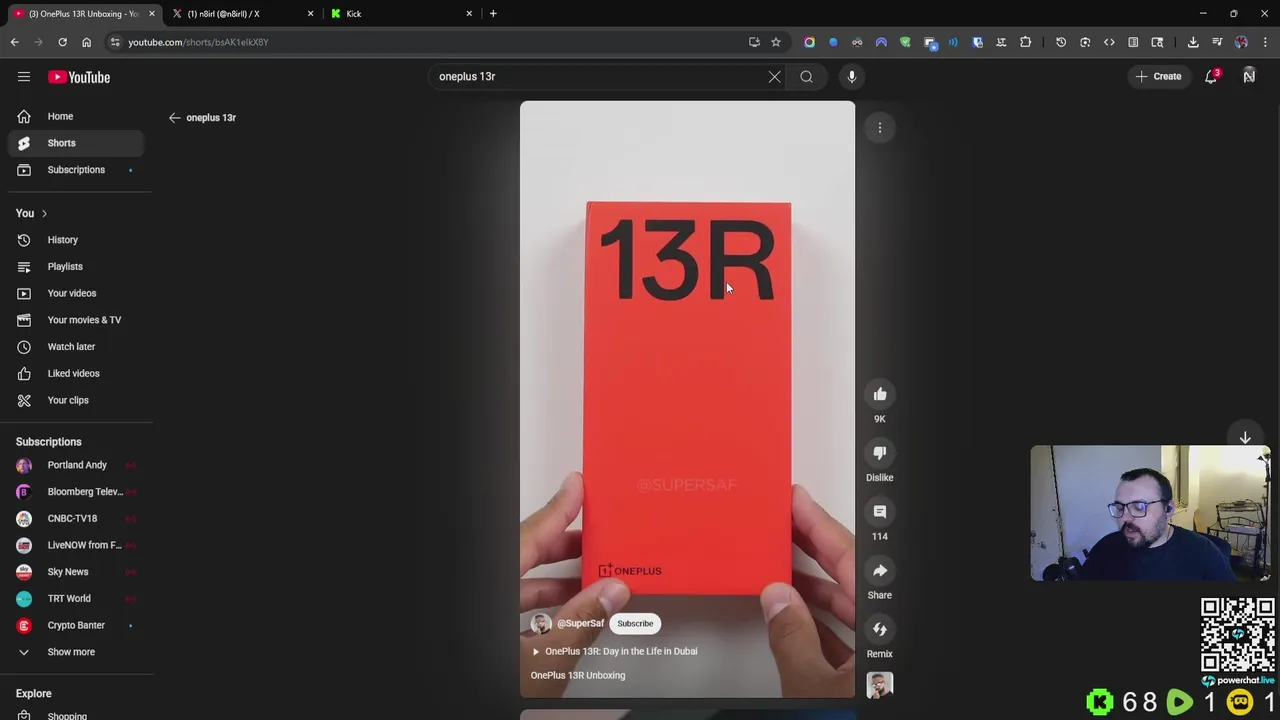Open the Short's sound thumbnail

click(880, 685)
